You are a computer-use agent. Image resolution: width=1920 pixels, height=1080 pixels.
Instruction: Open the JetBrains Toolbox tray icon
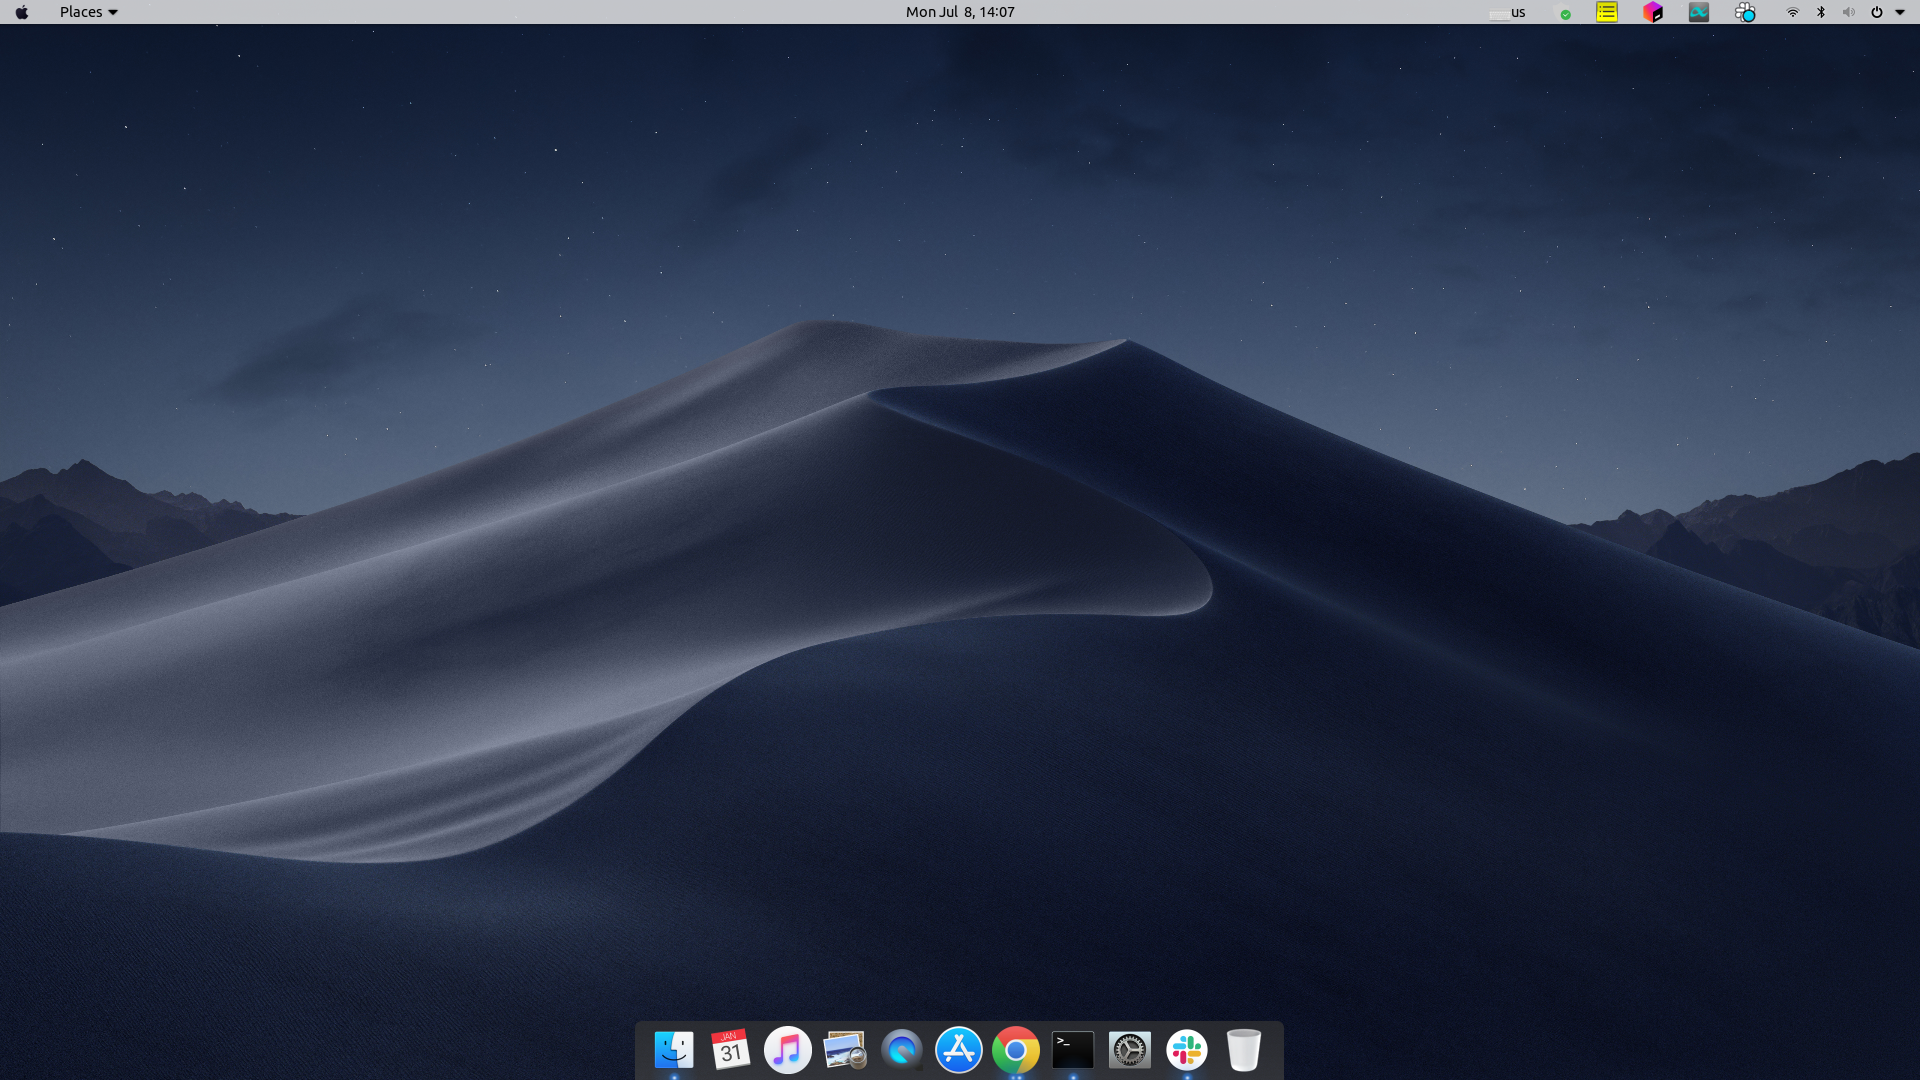coord(1653,12)
